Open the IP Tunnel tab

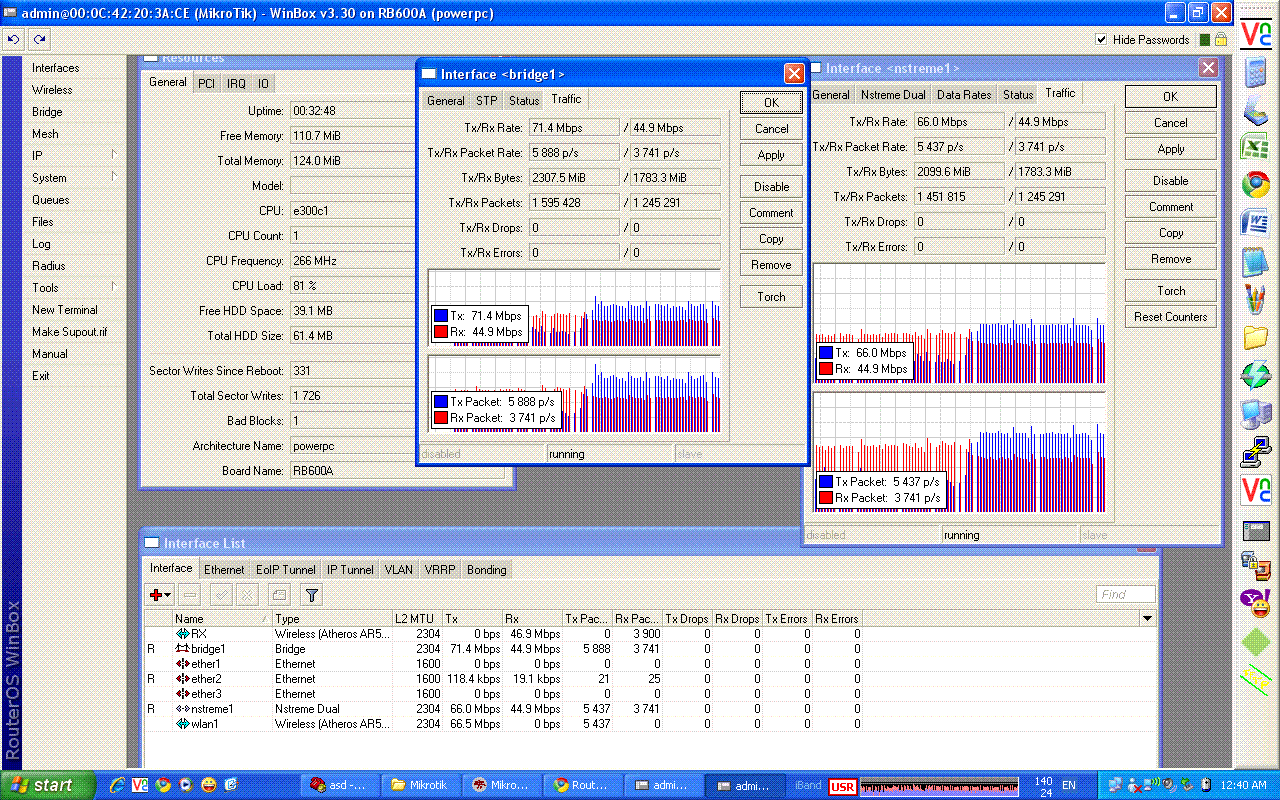click(350, 570)
